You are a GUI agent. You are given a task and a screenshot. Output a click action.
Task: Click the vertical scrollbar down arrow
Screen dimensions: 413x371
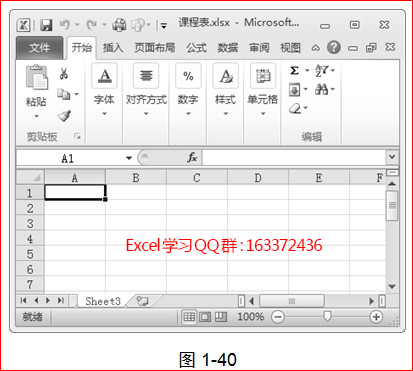pos(392,287)
